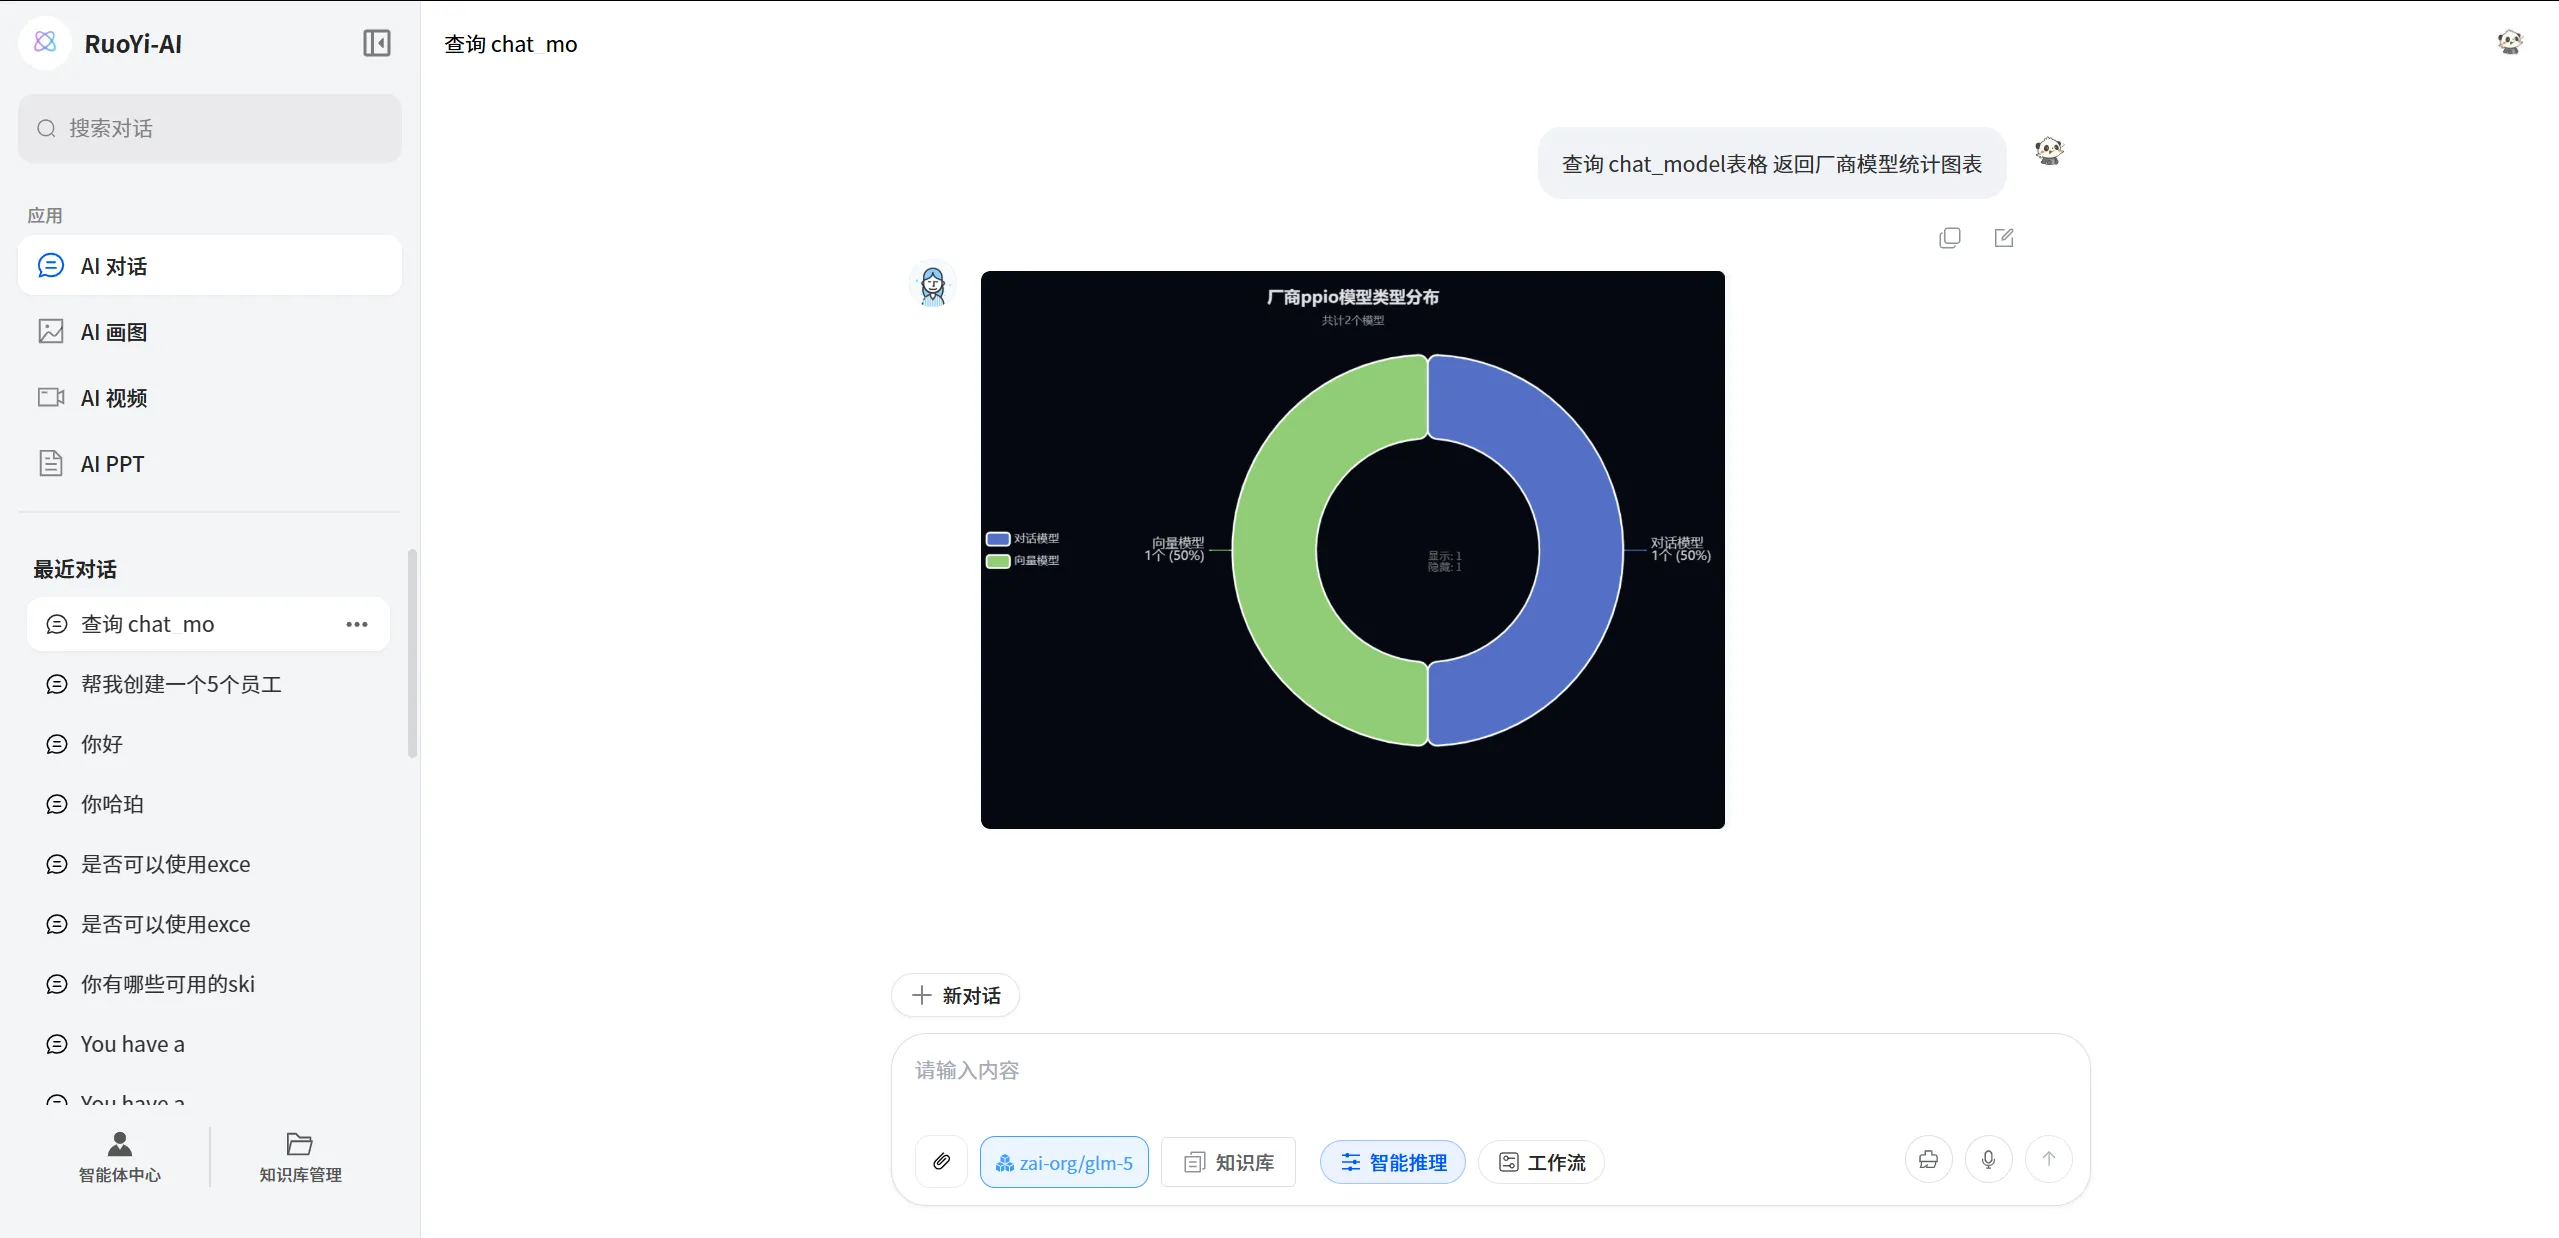
Task: Open the 知识库 knowledge base selector
Action: pos(1228,1162)
